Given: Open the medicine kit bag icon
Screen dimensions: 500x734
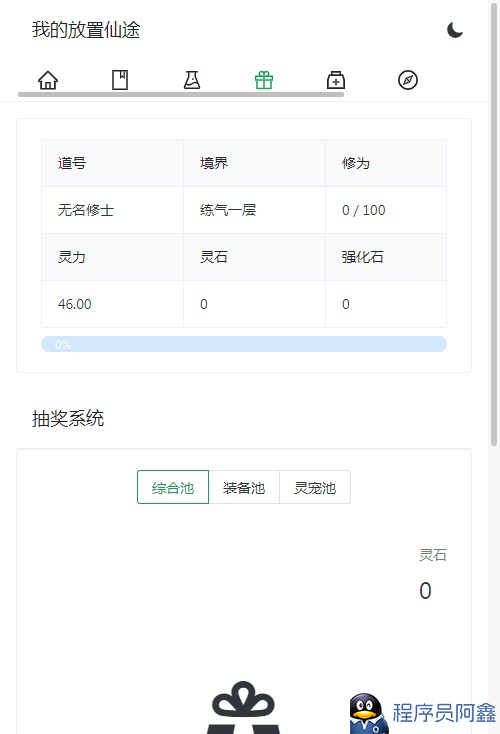Looking at the screenshot, I should (x=336, y=80).
